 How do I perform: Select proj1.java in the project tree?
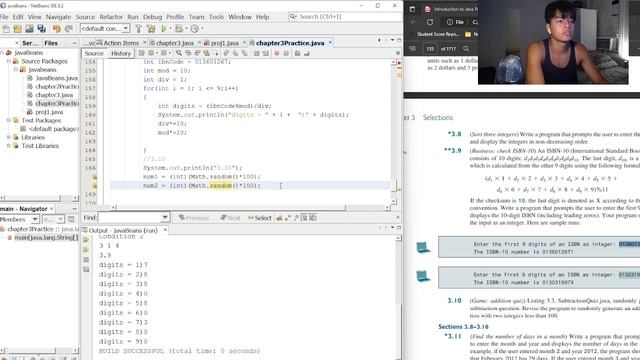(49, 112)
